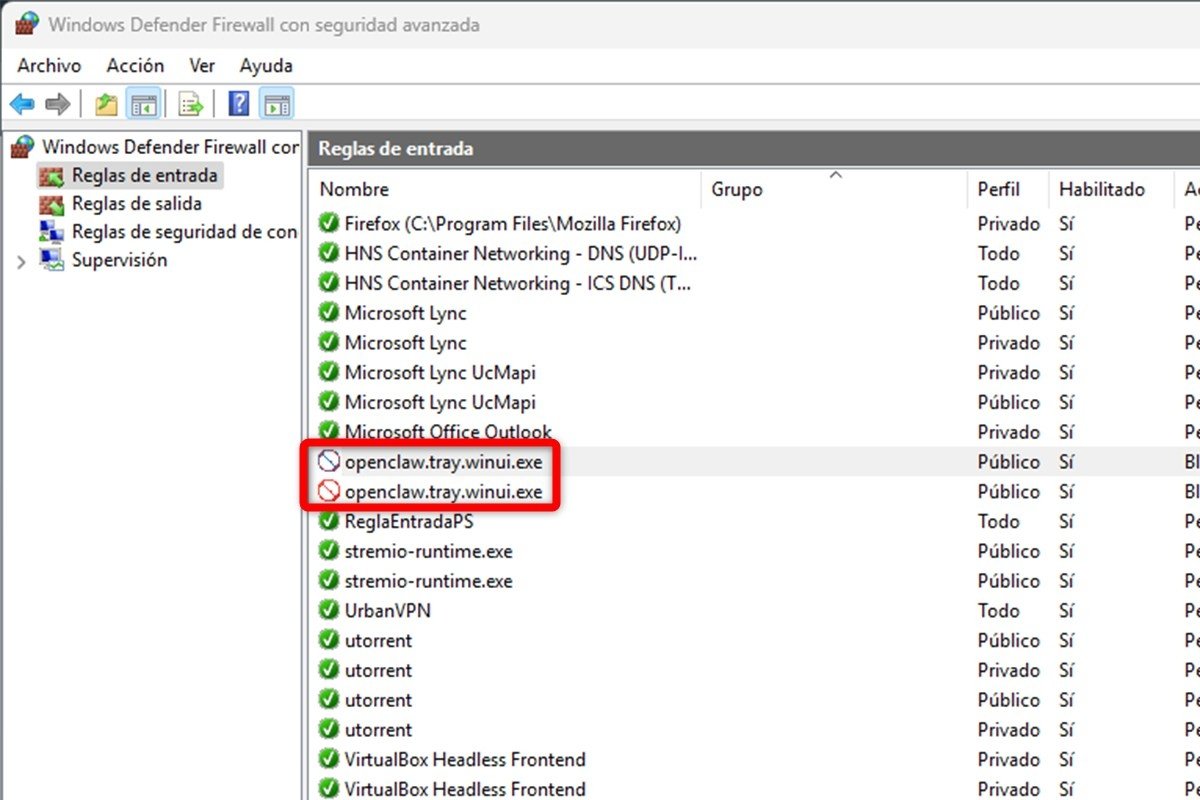The image size is (1200, 800).
Task: Sort by the Habilitado column header
Action: click(x=1111, y=189)
